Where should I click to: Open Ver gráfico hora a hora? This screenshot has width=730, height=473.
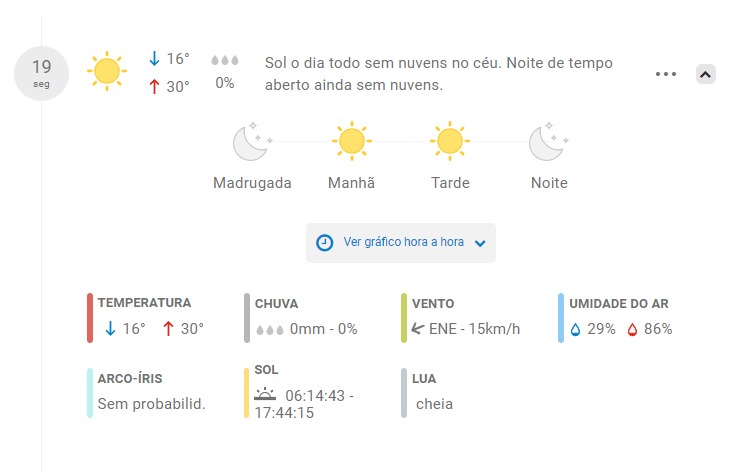pos(401,243)
